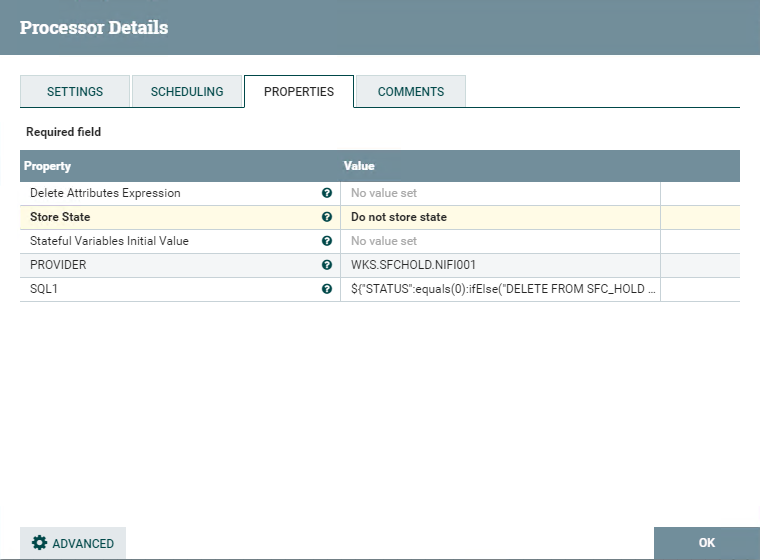
Task: Show the Store State help icon
Action: click(327, 217)
